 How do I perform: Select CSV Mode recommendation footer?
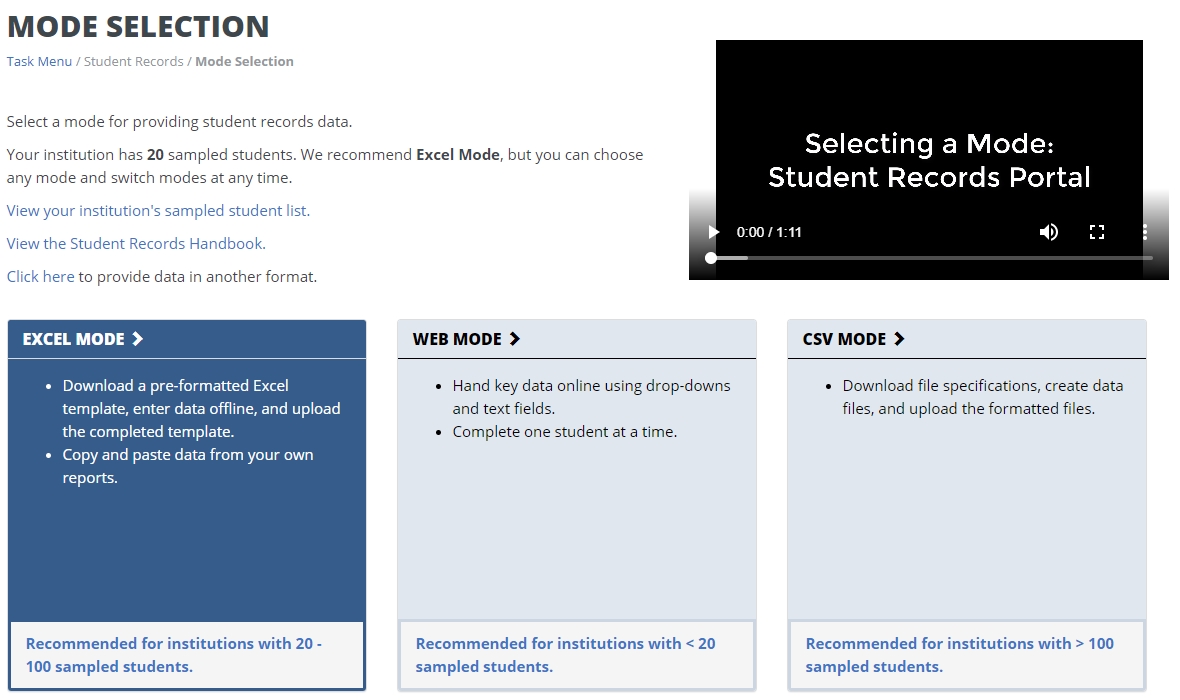966,655
